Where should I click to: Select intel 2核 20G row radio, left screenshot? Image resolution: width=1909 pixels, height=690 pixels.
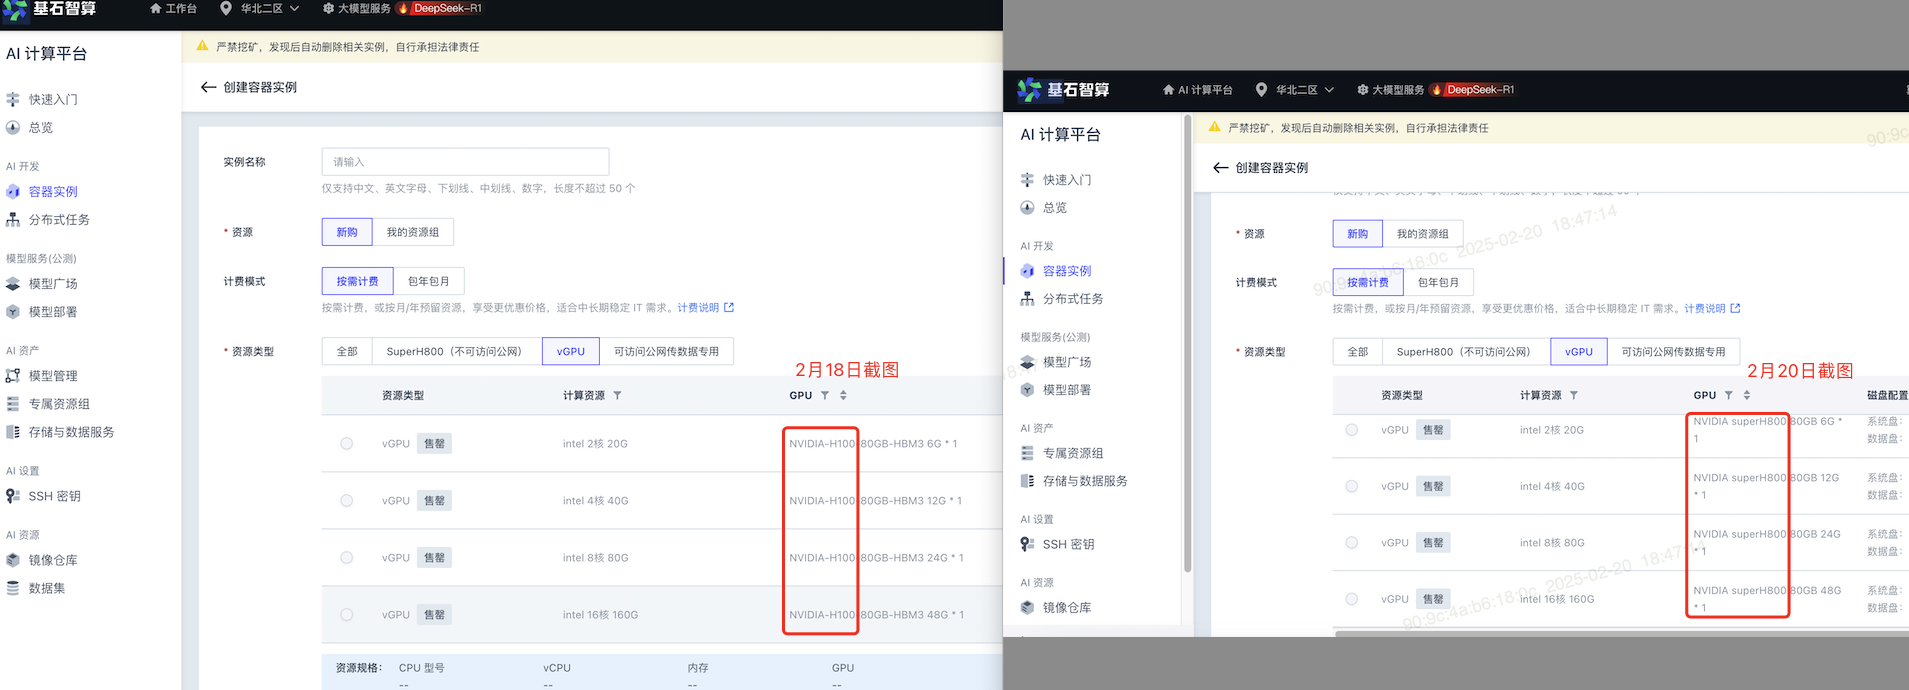point(346,443)
